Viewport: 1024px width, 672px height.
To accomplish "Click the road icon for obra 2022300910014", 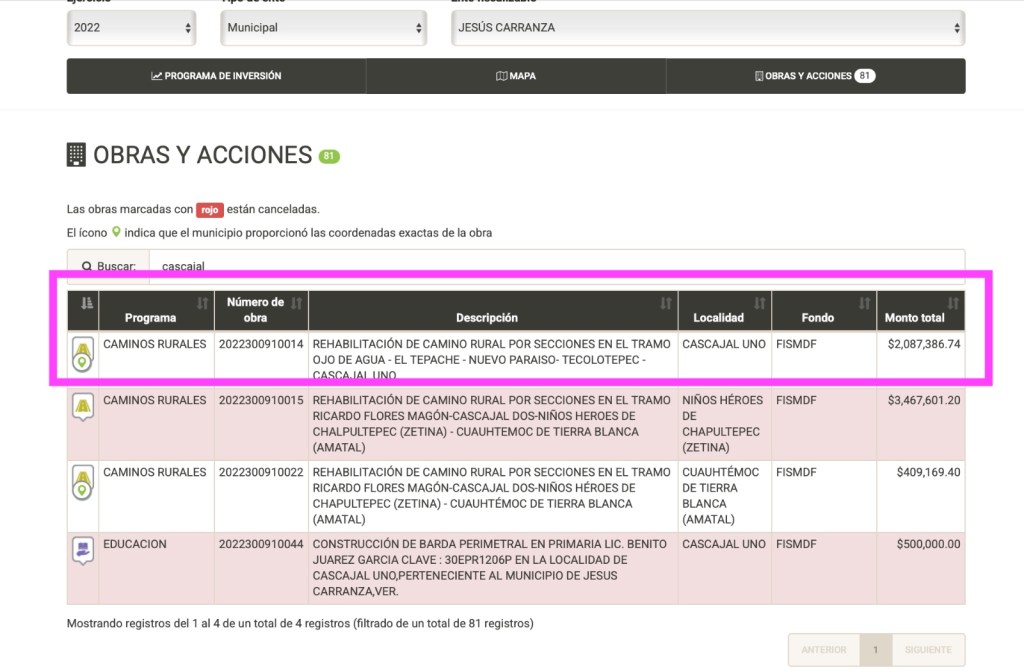I will pos(83,353).
